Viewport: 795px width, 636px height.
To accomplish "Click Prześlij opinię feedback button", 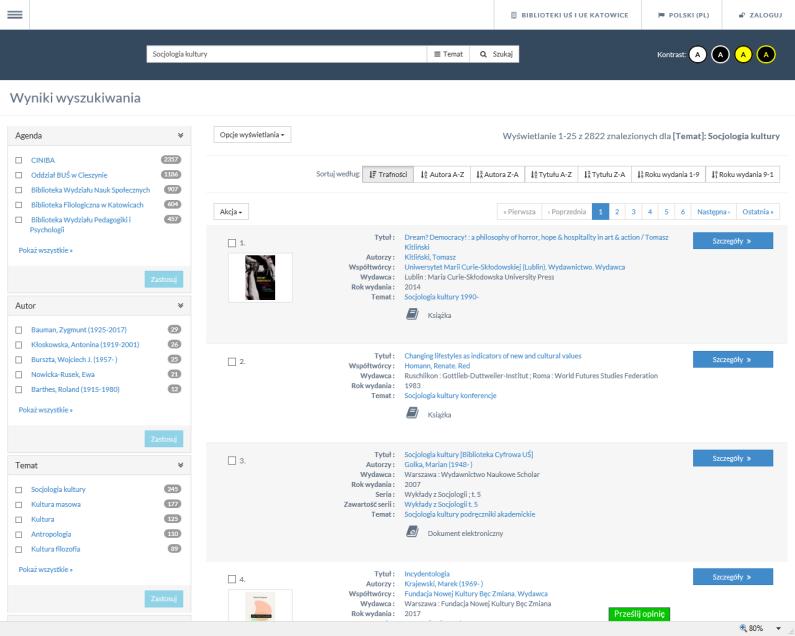I will (639, 614).
